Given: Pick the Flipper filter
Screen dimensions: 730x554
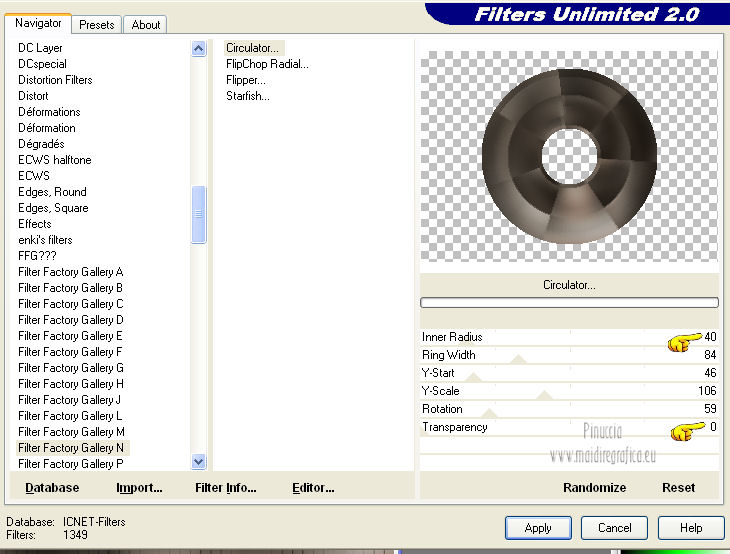Looking at the screenshot, I should click(245, 80).
